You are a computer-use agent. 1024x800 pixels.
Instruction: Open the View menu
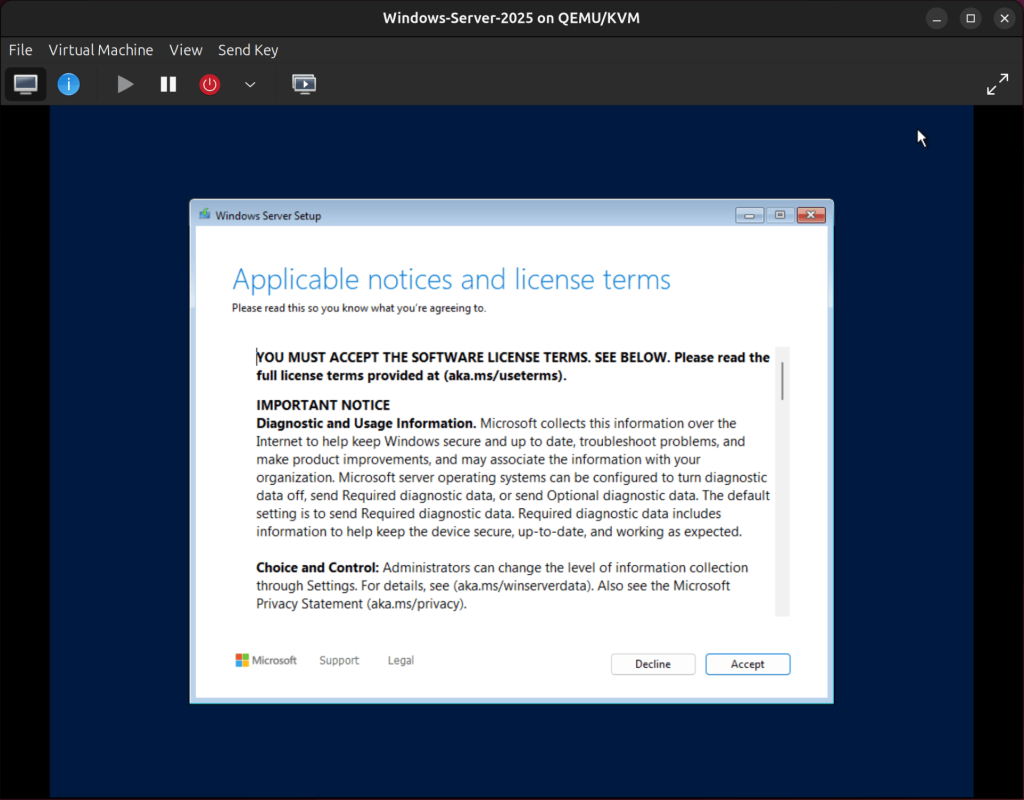(185, 49)
